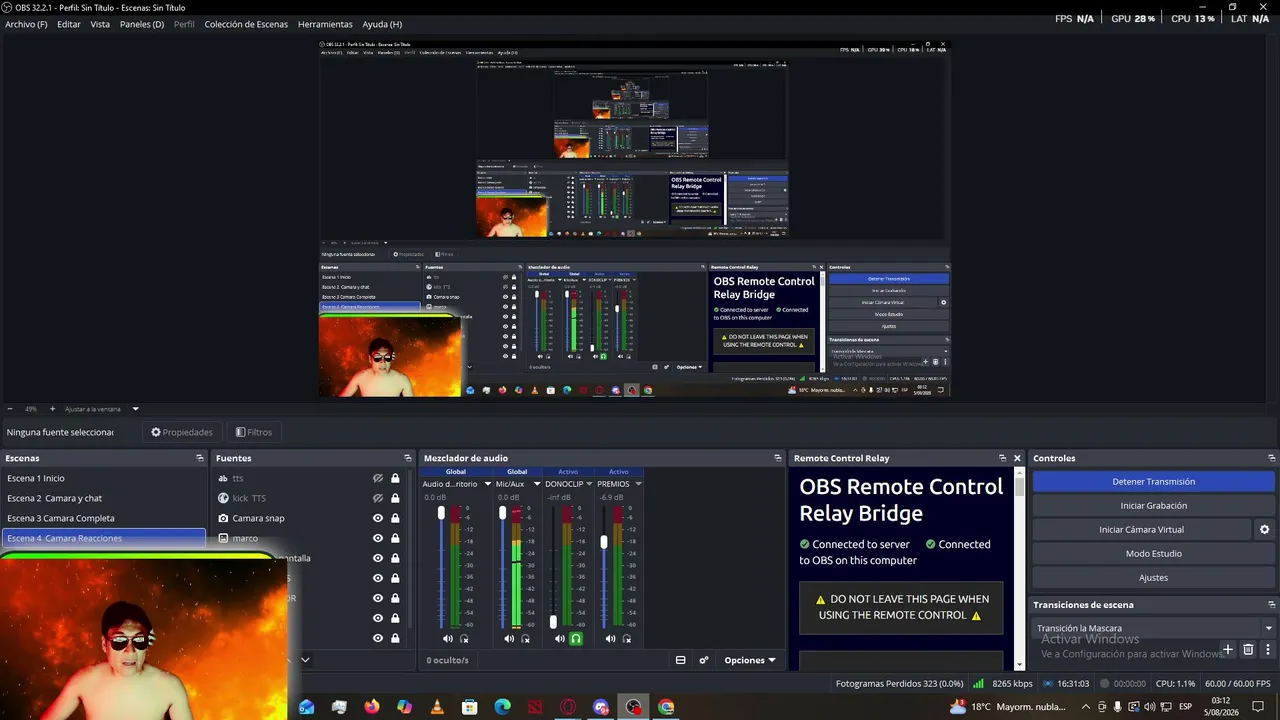Hide the Camara snap source
Viewport: 1280px width, 720px height.
tap(378, 518)
